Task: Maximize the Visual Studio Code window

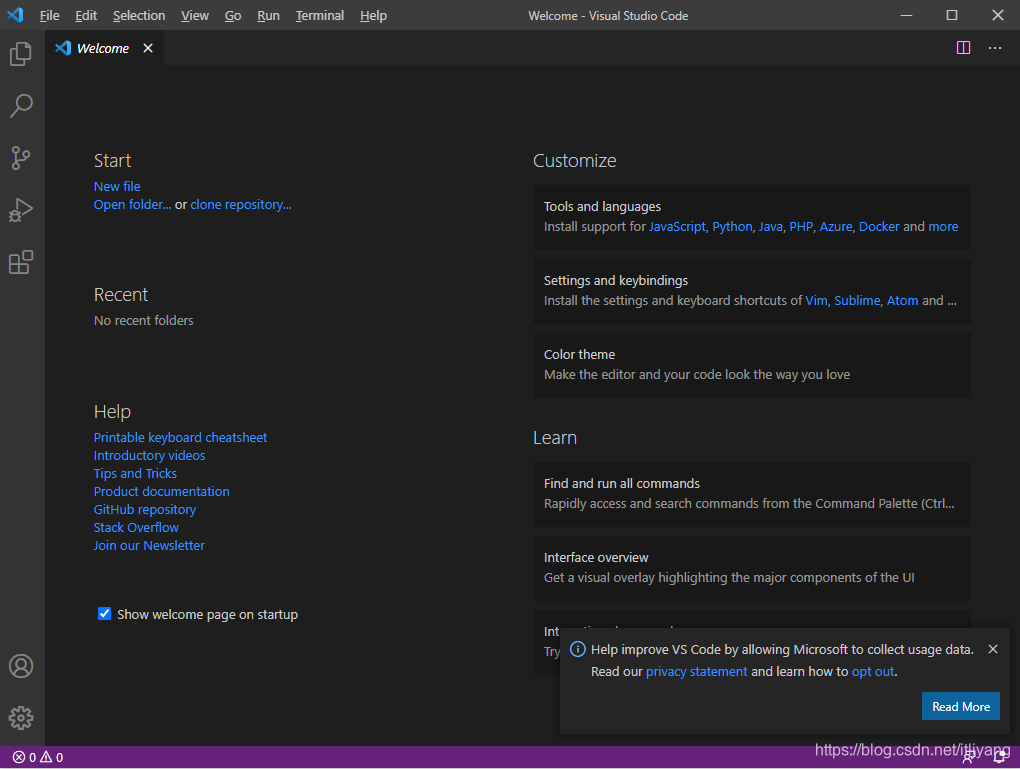Action: tap(952, 15)
